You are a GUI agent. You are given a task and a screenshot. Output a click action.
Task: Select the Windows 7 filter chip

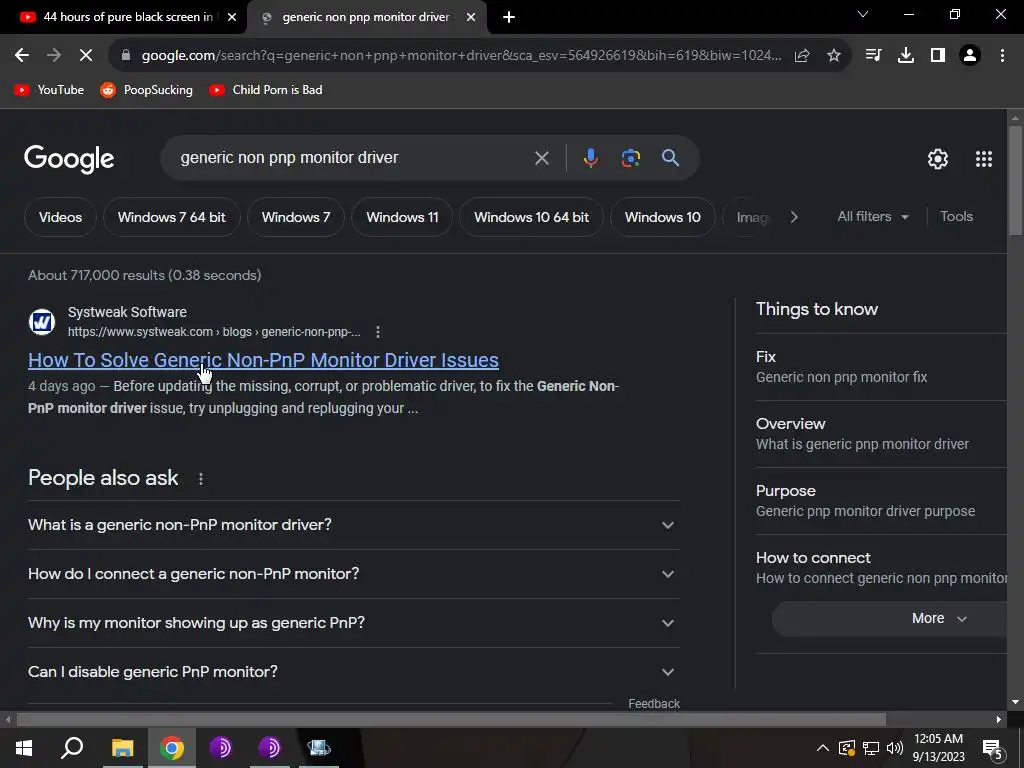[x=296, y=217]
